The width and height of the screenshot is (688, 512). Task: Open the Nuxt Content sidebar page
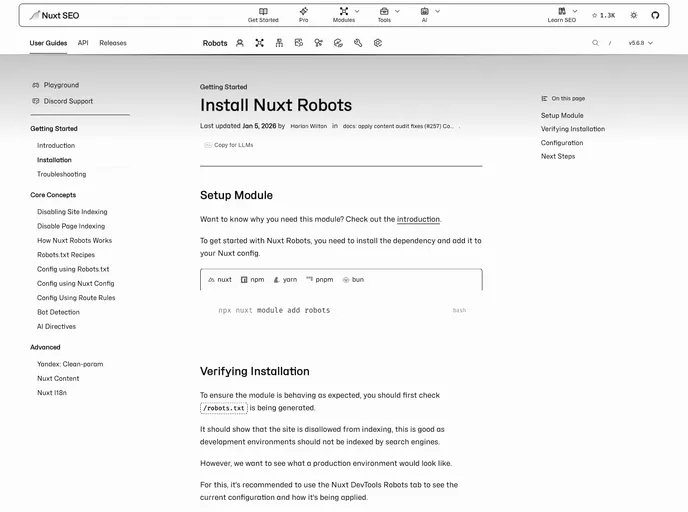pos(58,379)
